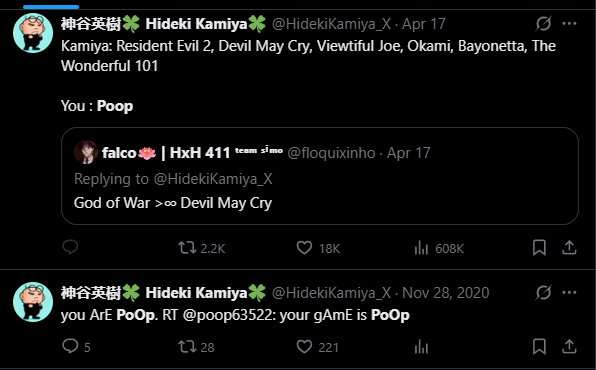Open more options on Nov 28, 2020 post
This screenshot has height=370, width=596.
point(569,292)
